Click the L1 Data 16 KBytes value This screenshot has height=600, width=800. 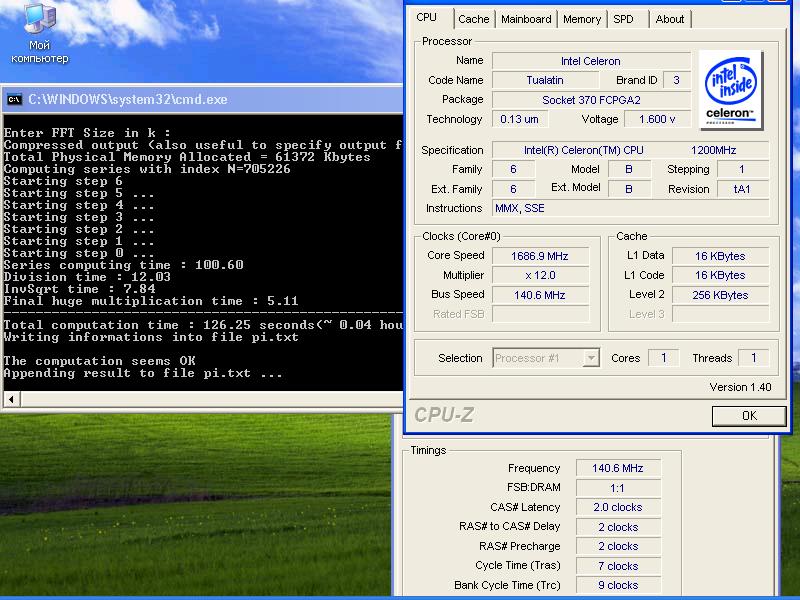point(720,256)
